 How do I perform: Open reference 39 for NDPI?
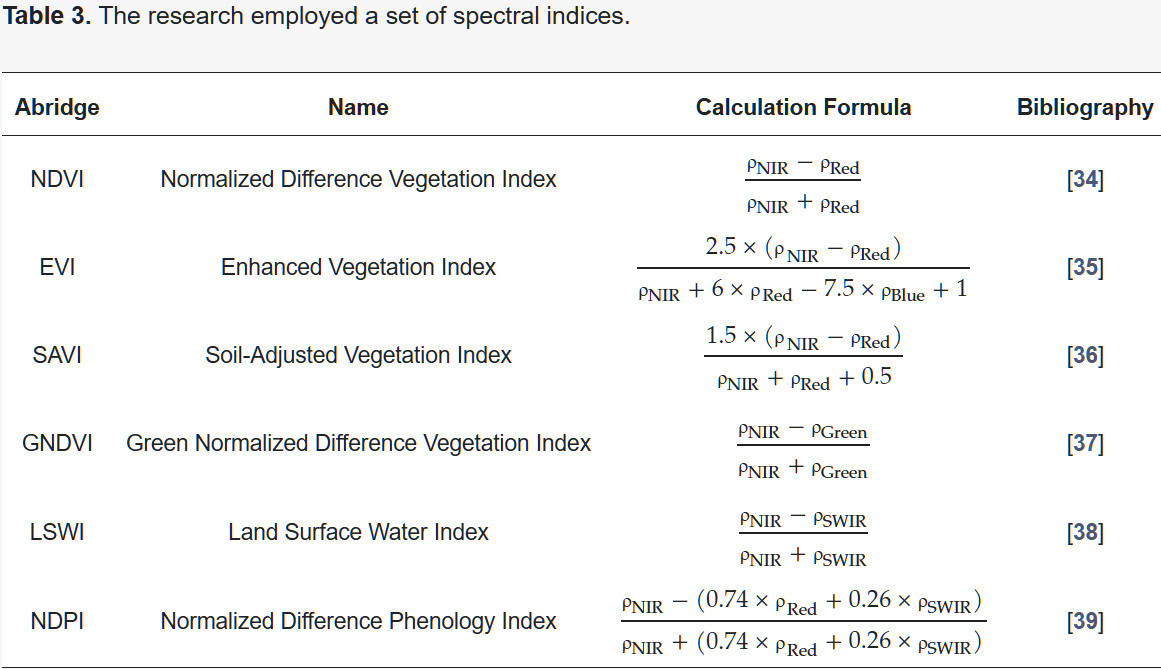pos(1085,621)
